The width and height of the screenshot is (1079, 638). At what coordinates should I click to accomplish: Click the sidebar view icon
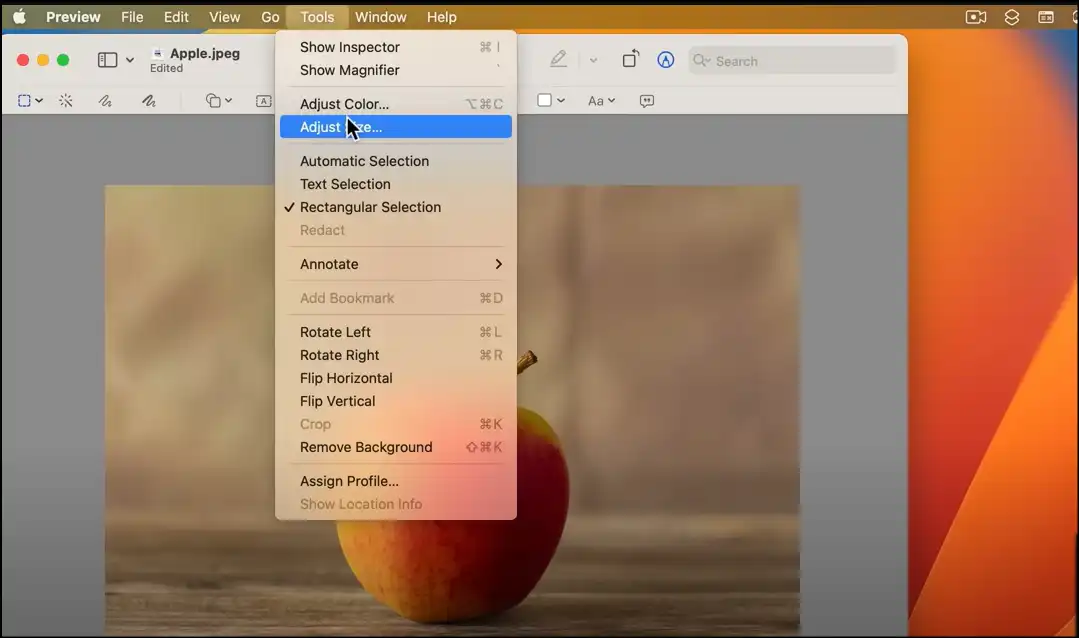click(x=107, y=60)
